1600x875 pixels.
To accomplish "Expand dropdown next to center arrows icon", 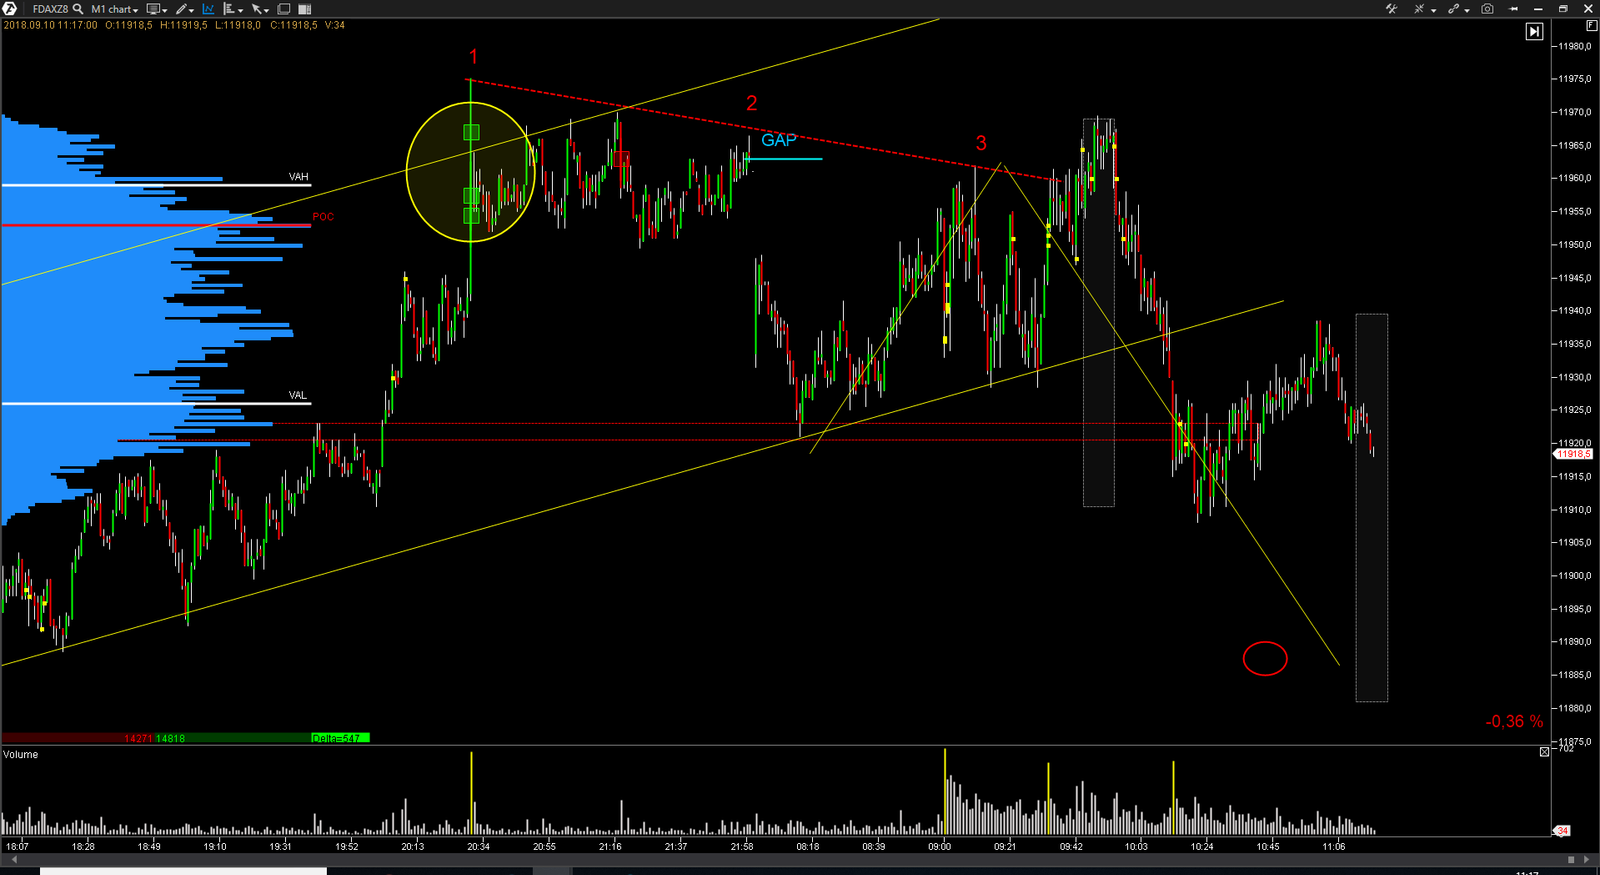I will click(1434, 10).
